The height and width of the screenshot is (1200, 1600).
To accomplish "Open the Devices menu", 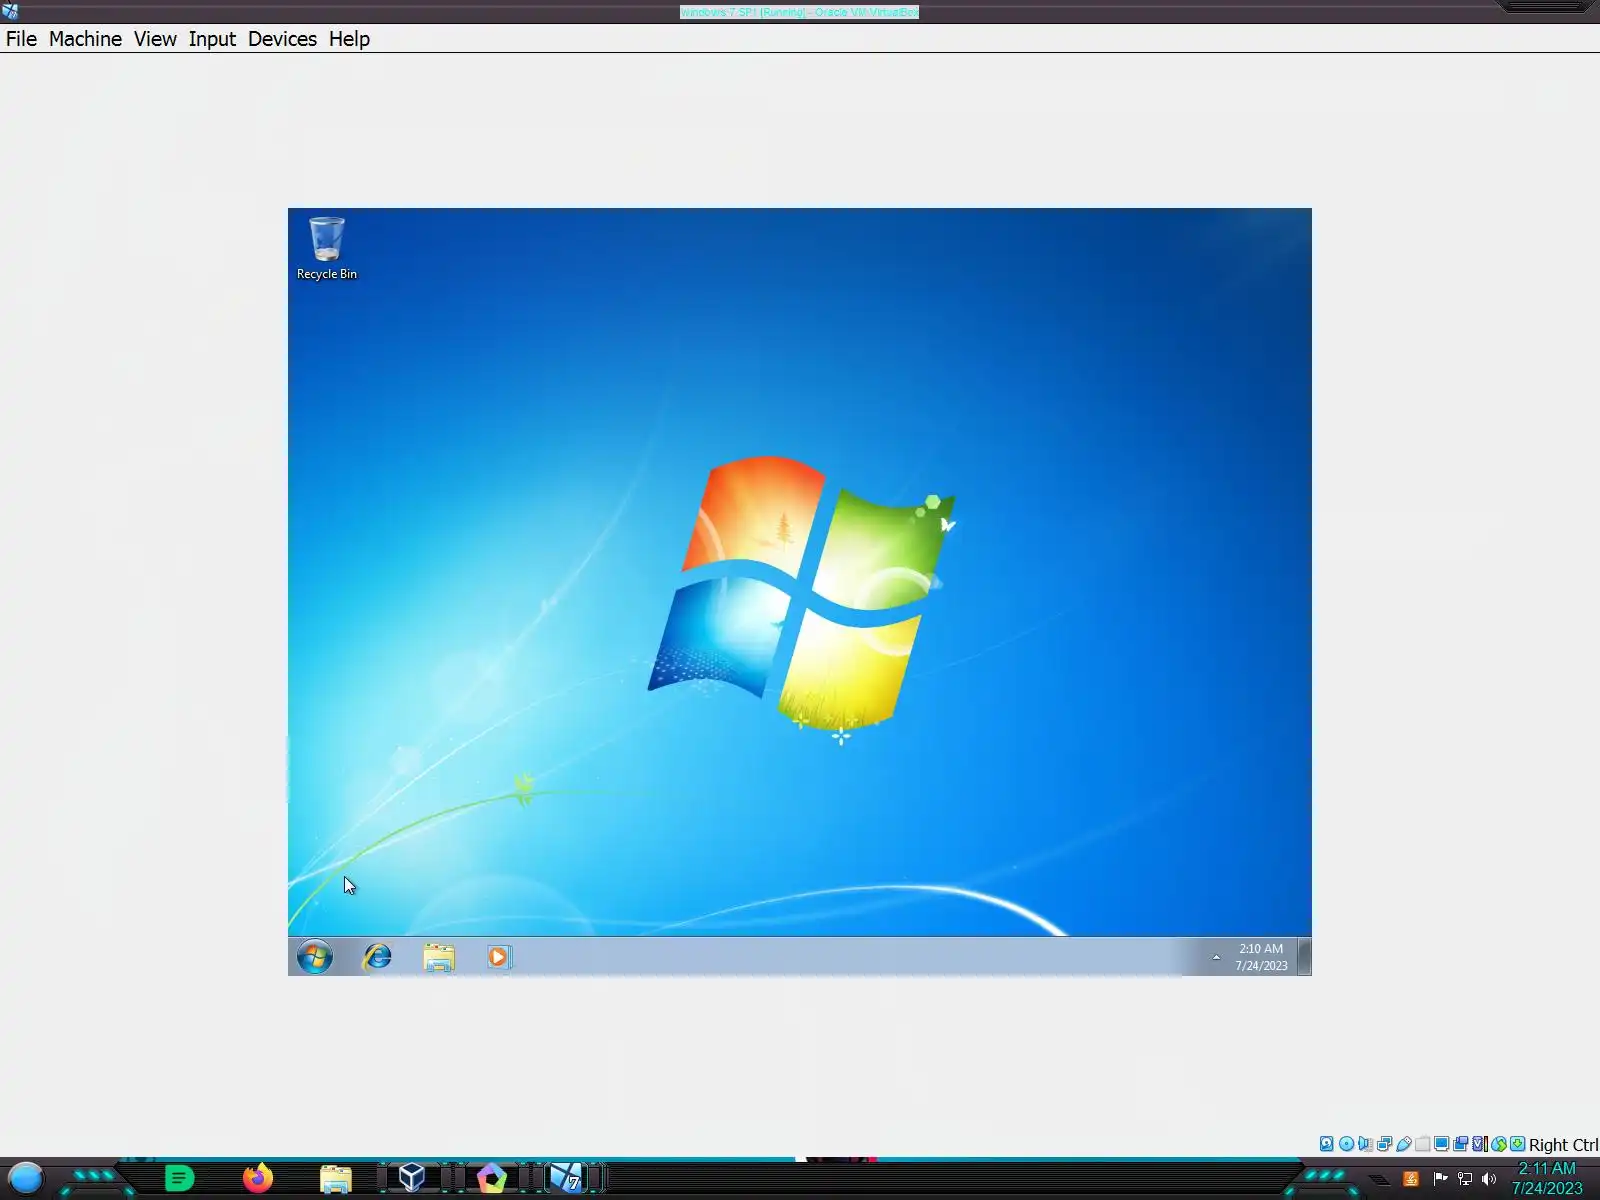I will coord(282,39).
